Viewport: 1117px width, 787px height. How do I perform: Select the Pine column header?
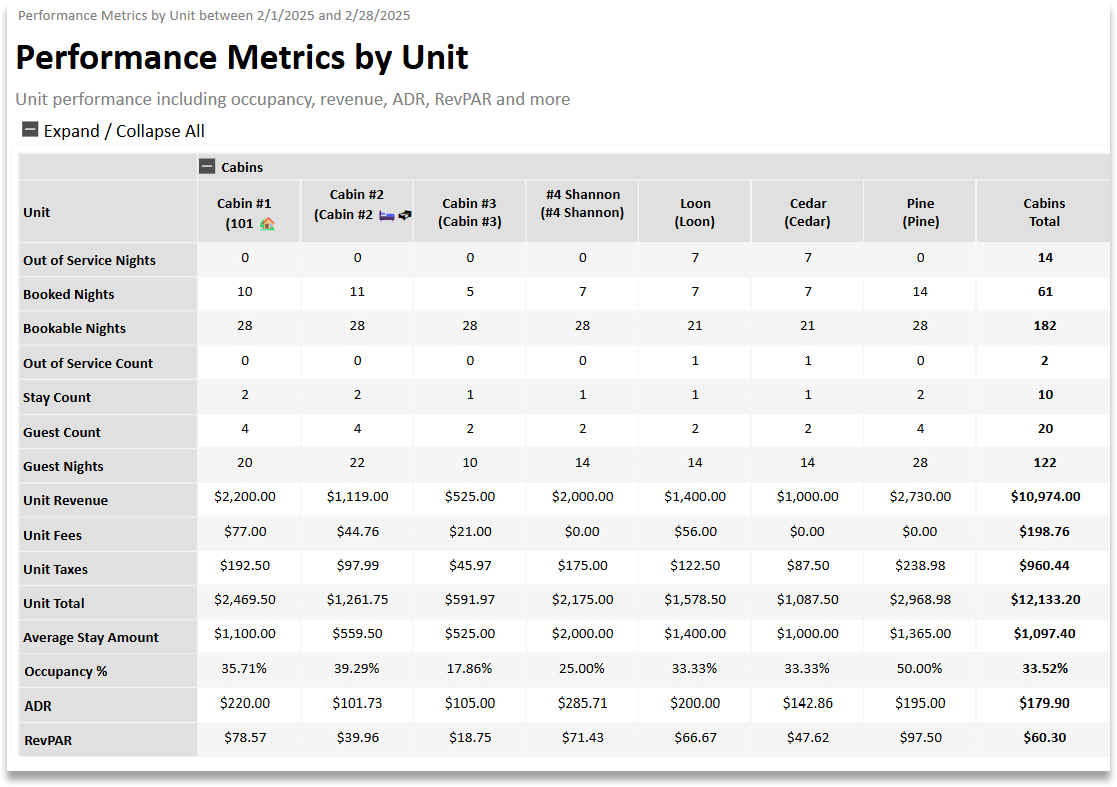click(x=920, y=210)
